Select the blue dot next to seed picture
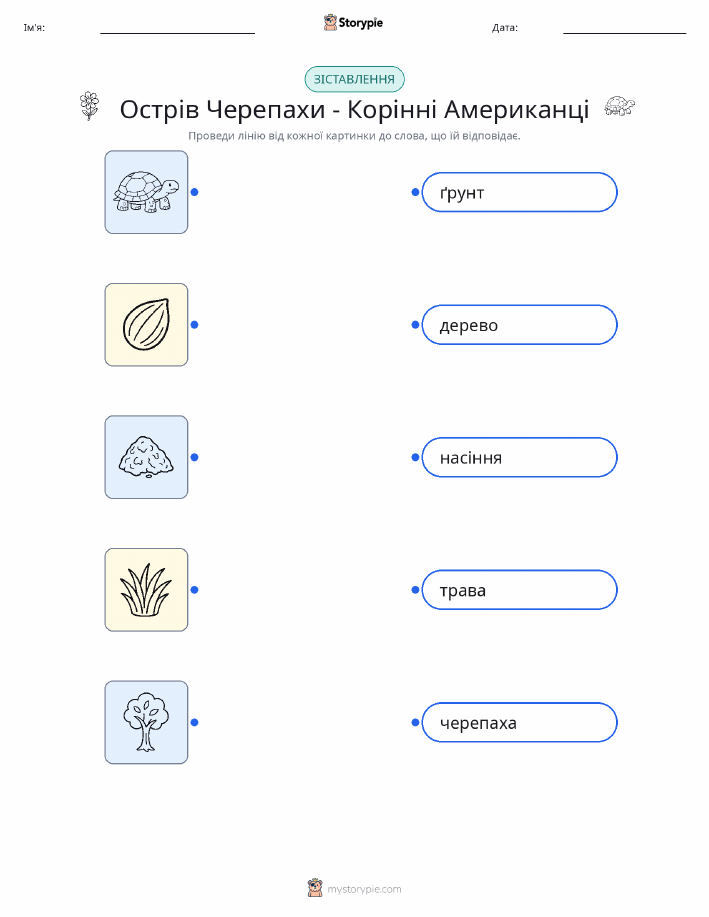 pyautogui.click(x=195, y=325)
